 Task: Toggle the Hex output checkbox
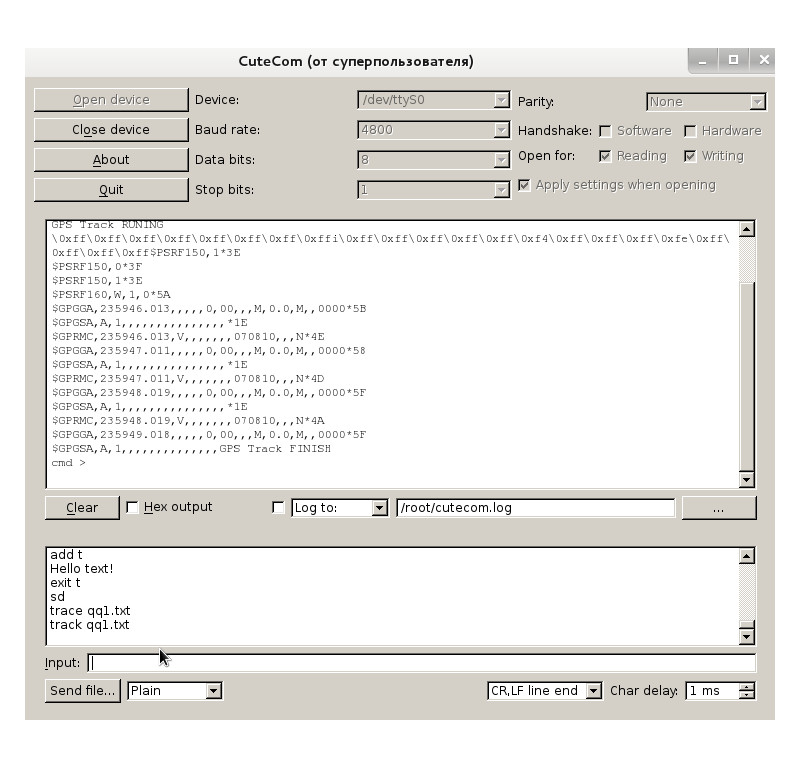[132, 507]
